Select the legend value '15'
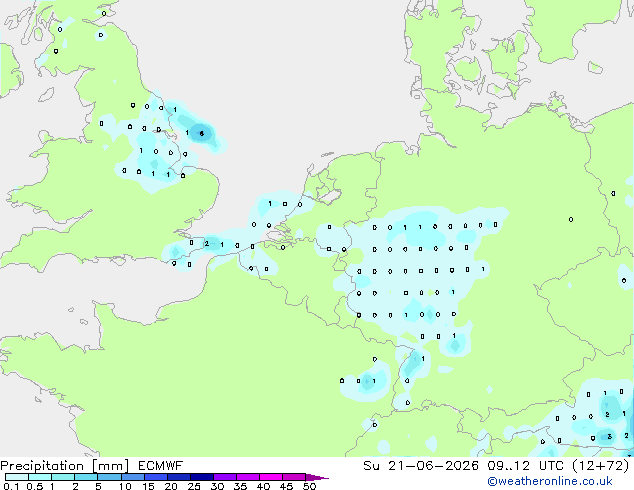The width and height of the screenshot is (634, 490). coord(148,486)
